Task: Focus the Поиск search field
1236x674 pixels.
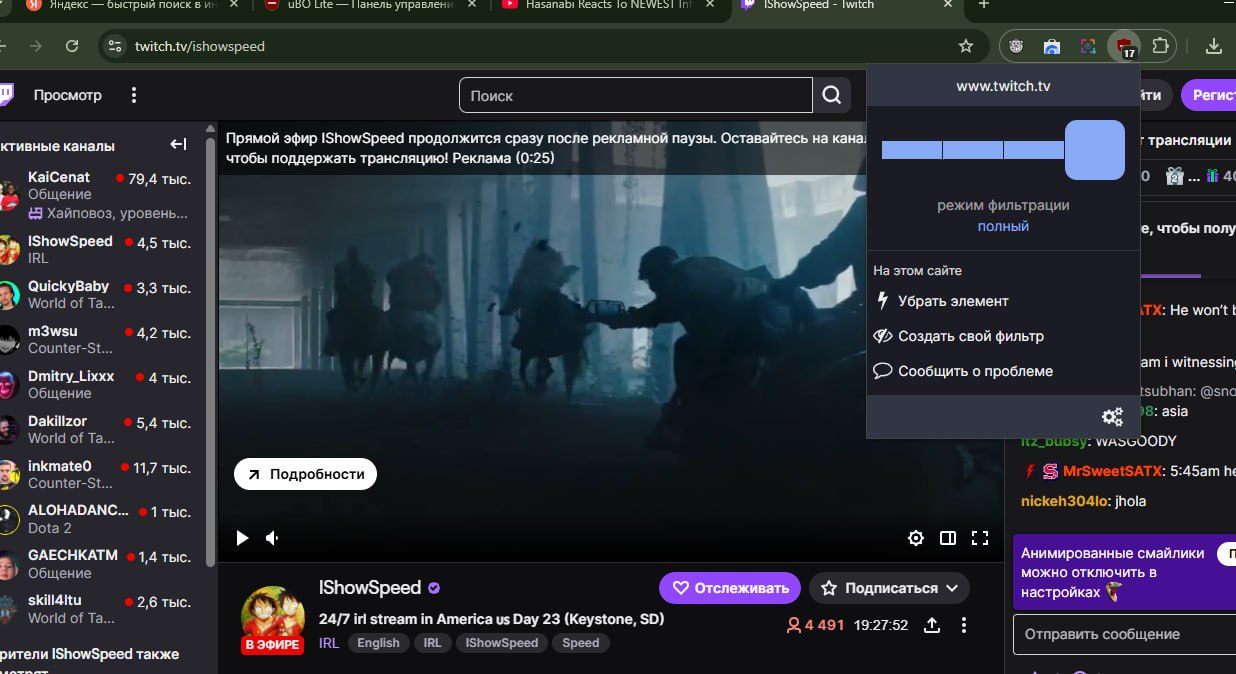Action: point(635,95)
